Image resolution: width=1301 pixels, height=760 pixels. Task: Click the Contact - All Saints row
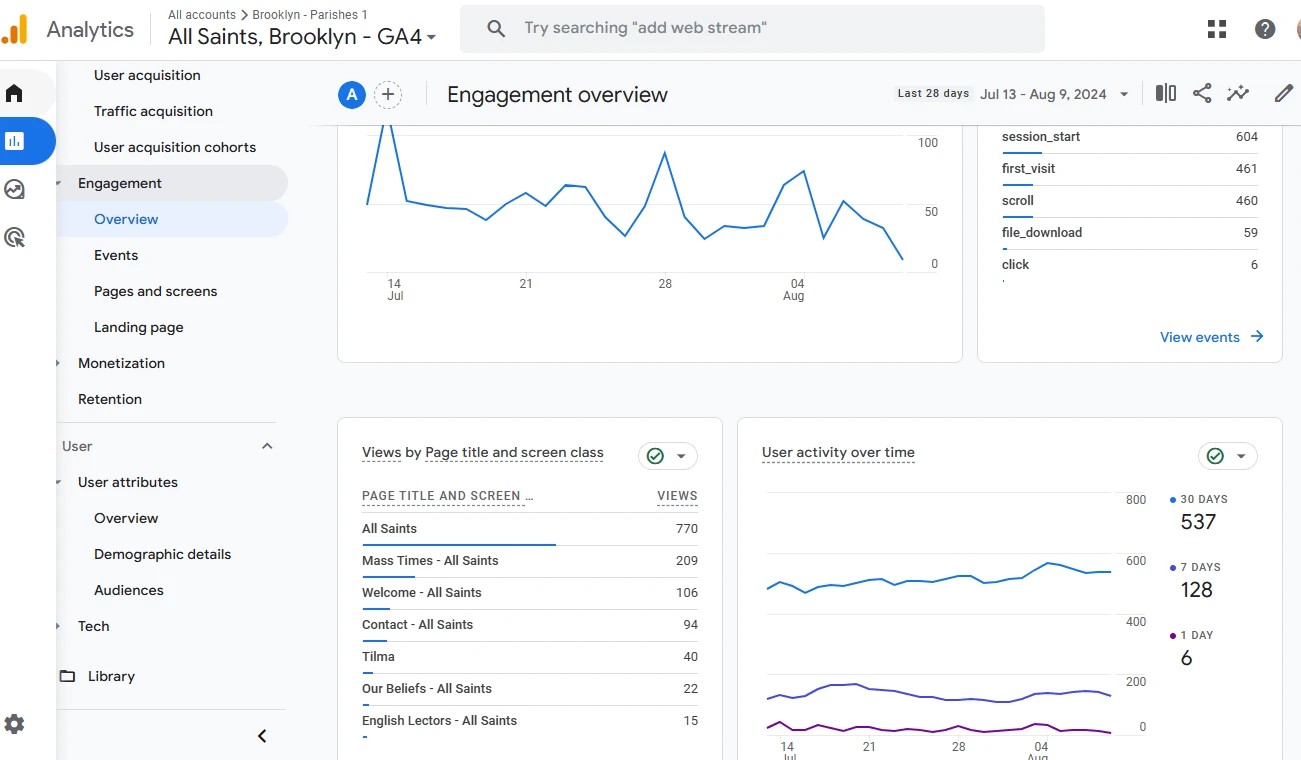[x=530, y=625]
